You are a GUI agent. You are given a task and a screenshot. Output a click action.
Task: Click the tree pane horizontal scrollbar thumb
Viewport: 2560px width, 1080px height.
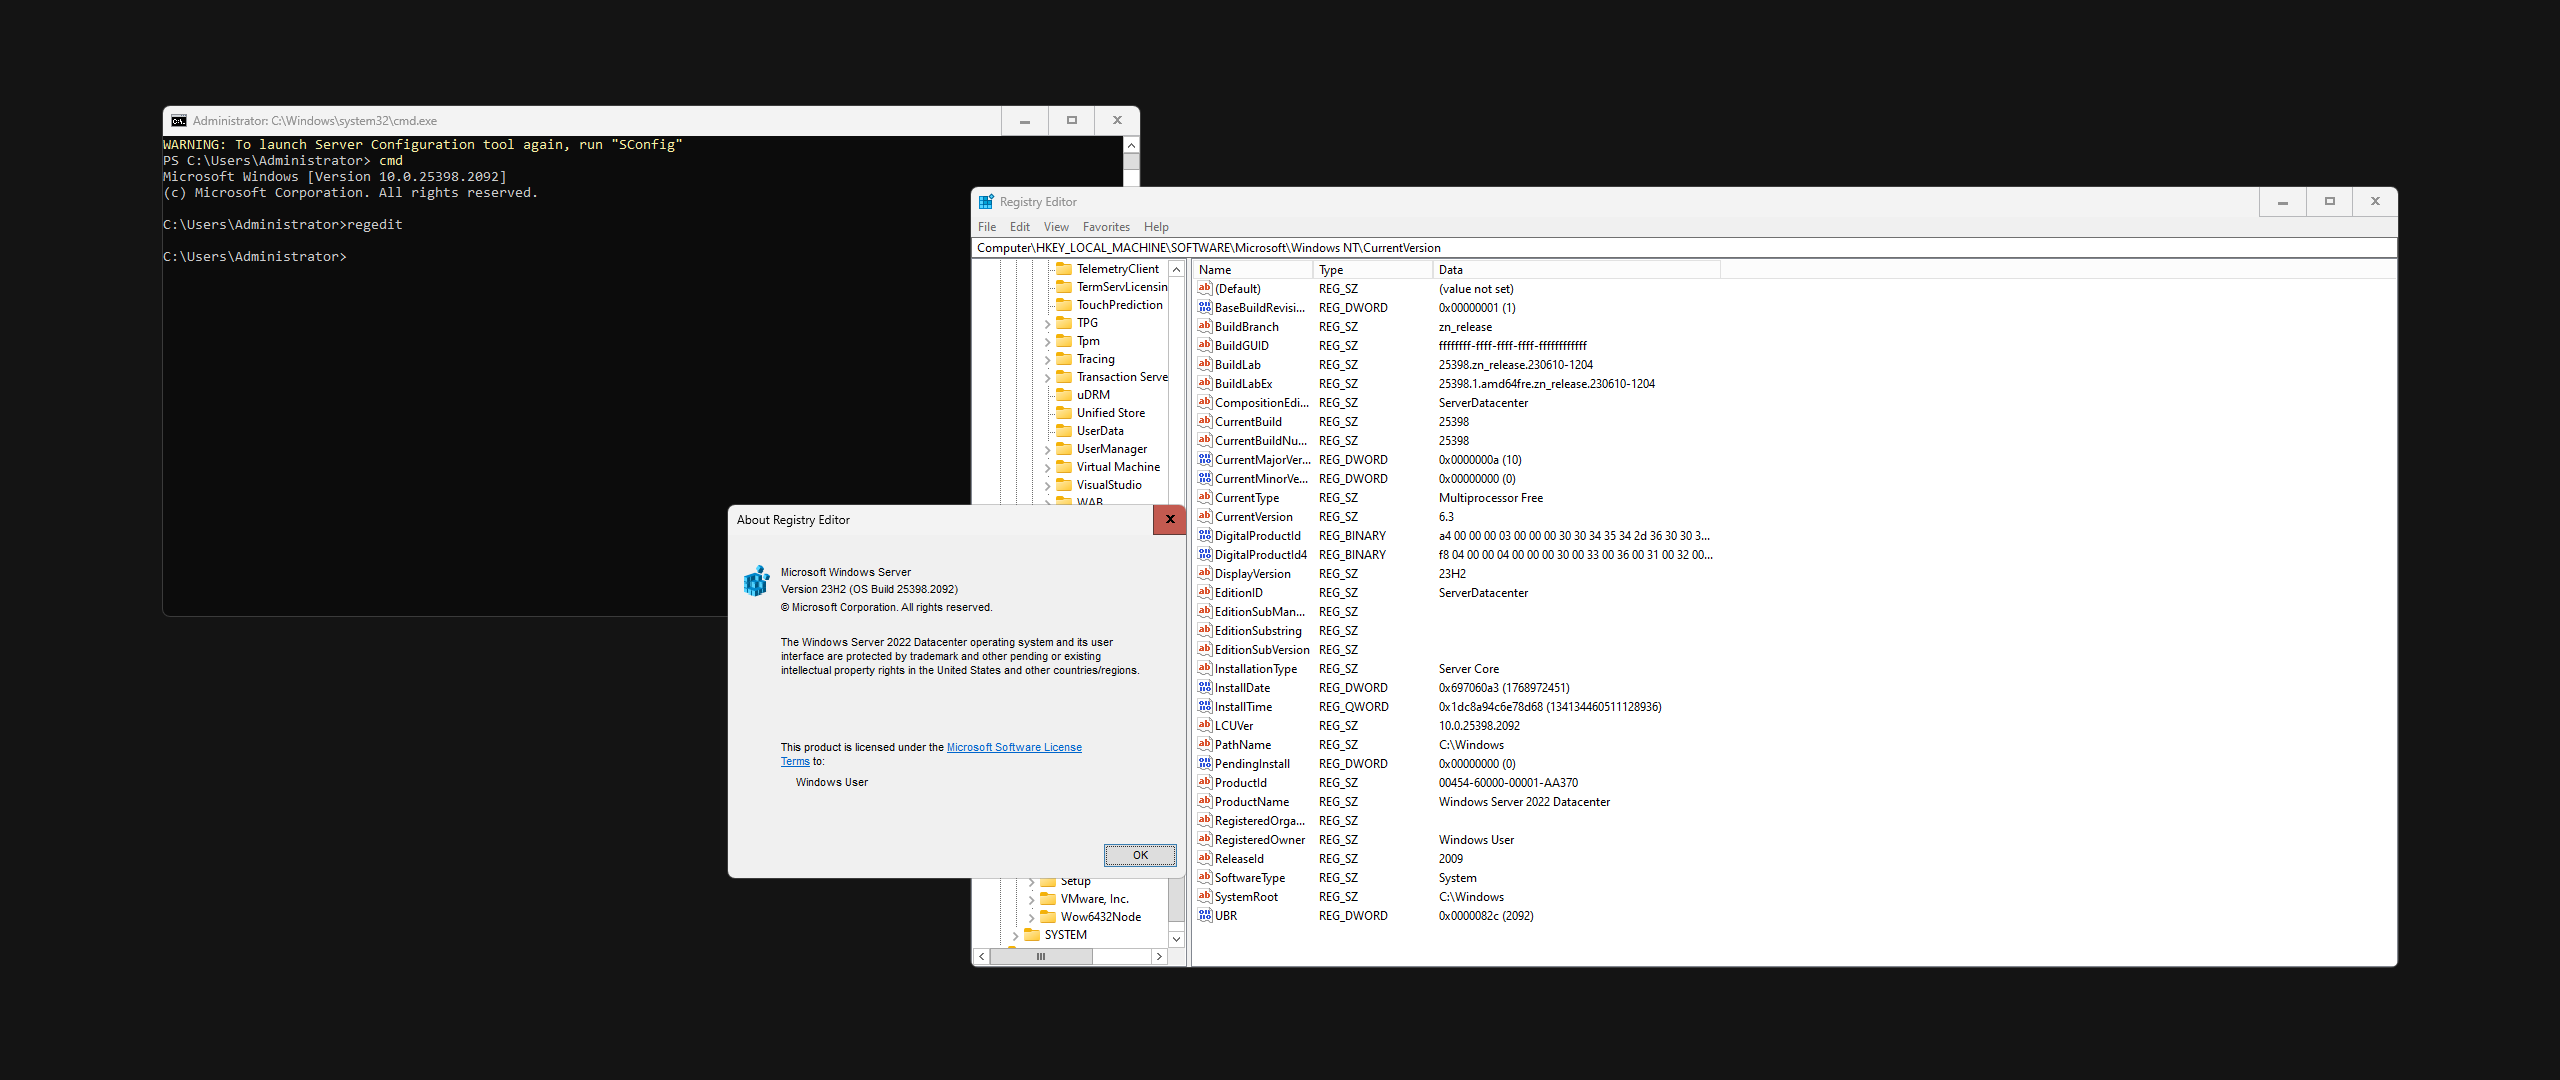coord(1041,957)
